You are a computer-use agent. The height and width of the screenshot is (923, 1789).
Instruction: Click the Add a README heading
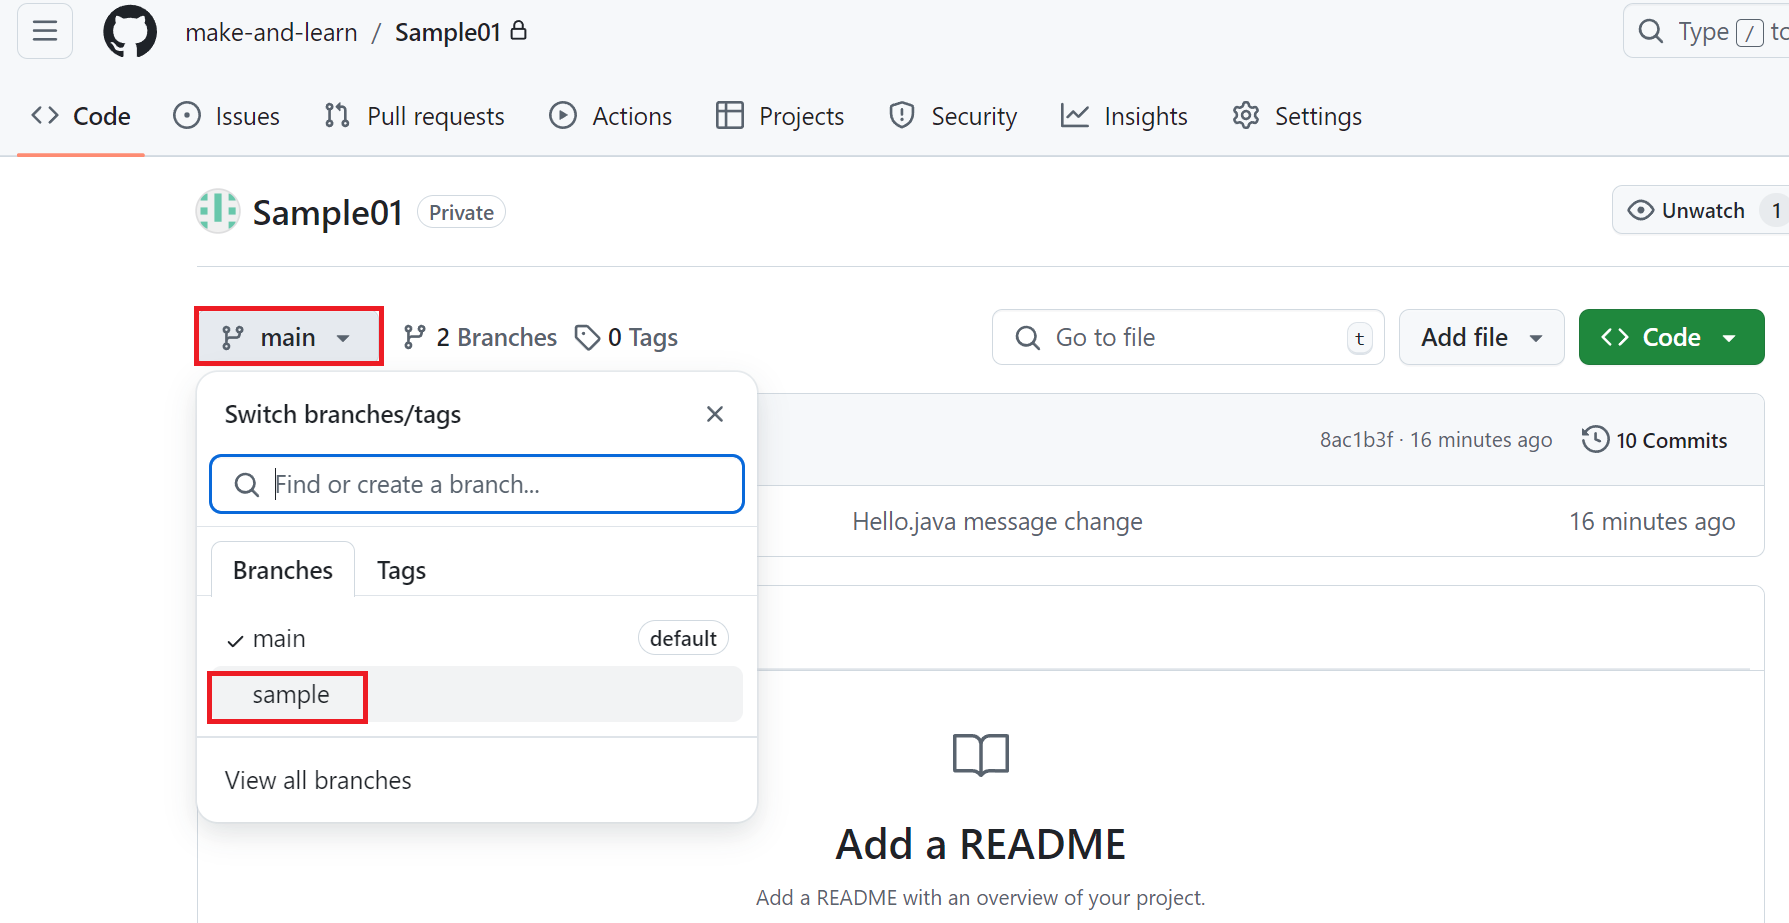coord(981,845)
